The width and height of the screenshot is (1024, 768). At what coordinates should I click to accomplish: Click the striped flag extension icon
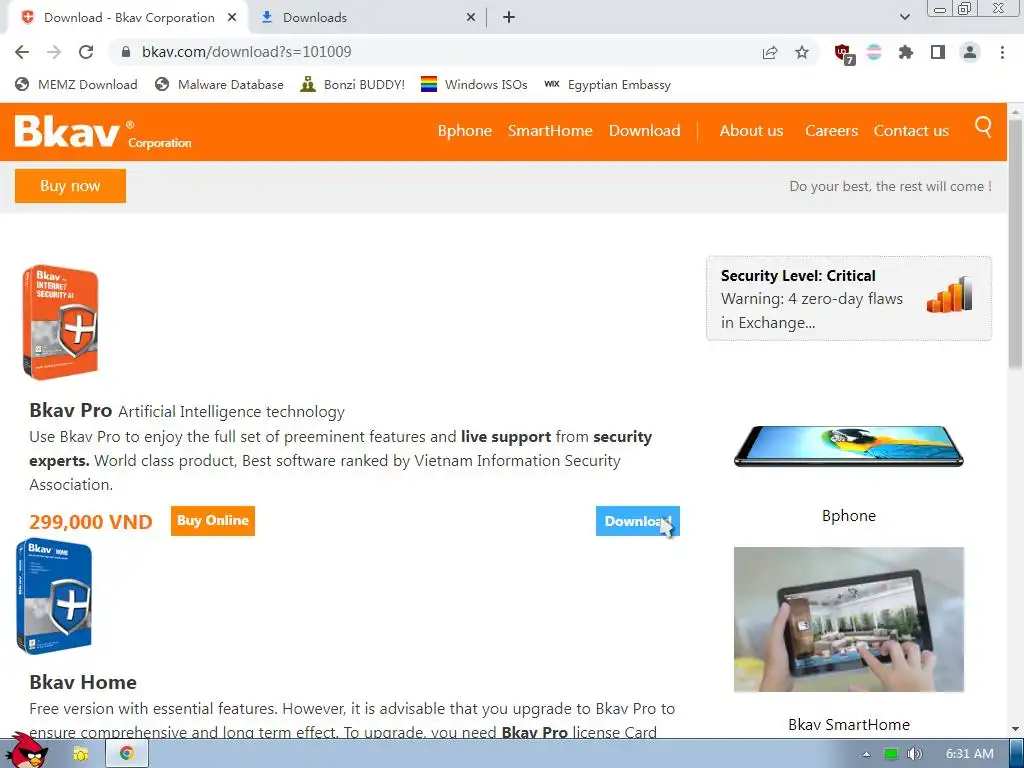click(874, 52)
